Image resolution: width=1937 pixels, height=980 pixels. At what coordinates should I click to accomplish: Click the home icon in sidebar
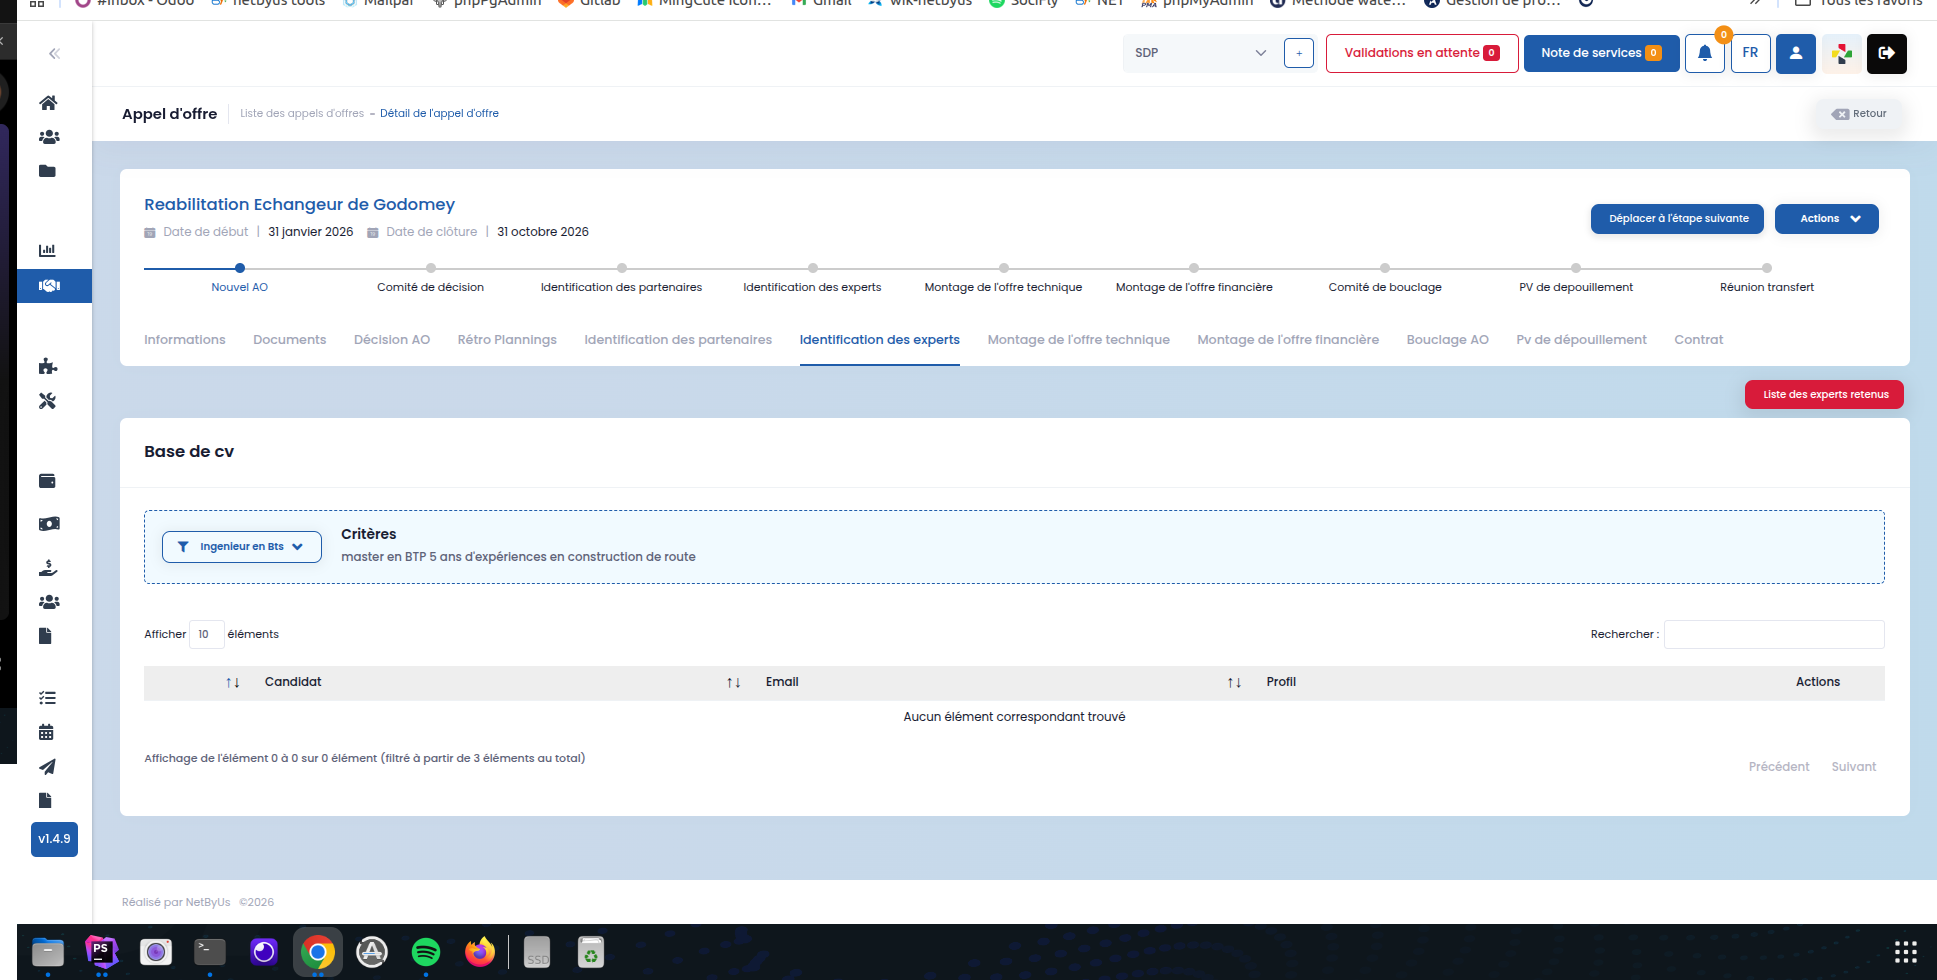coord(47,103)
